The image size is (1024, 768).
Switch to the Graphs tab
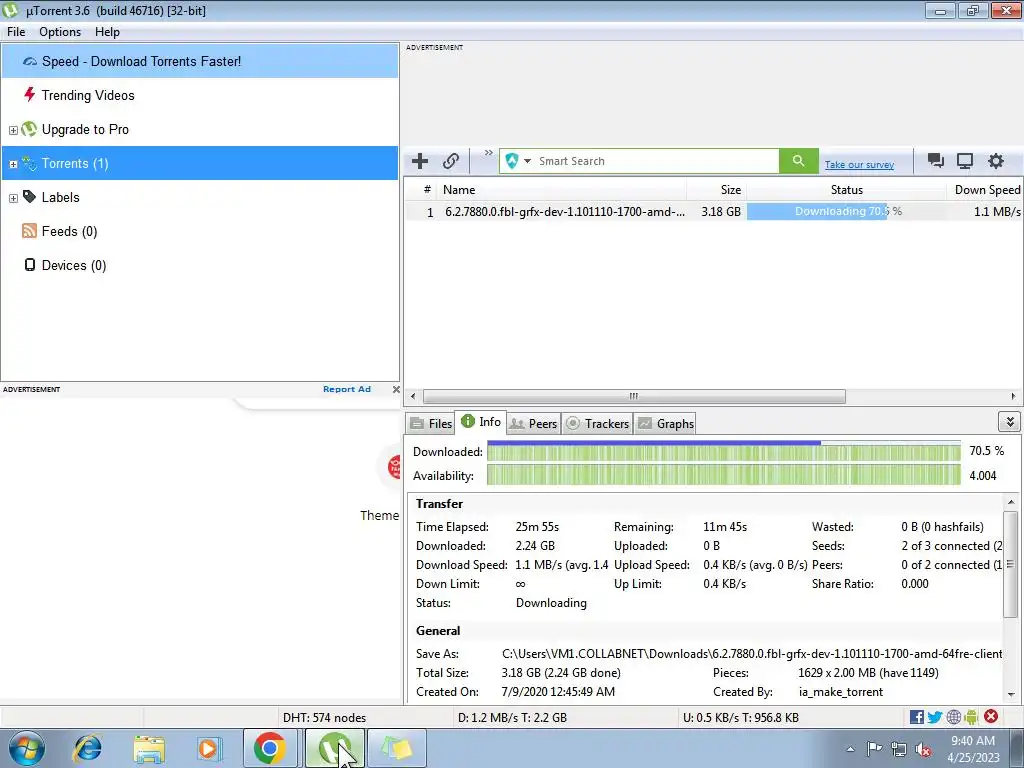665,423
